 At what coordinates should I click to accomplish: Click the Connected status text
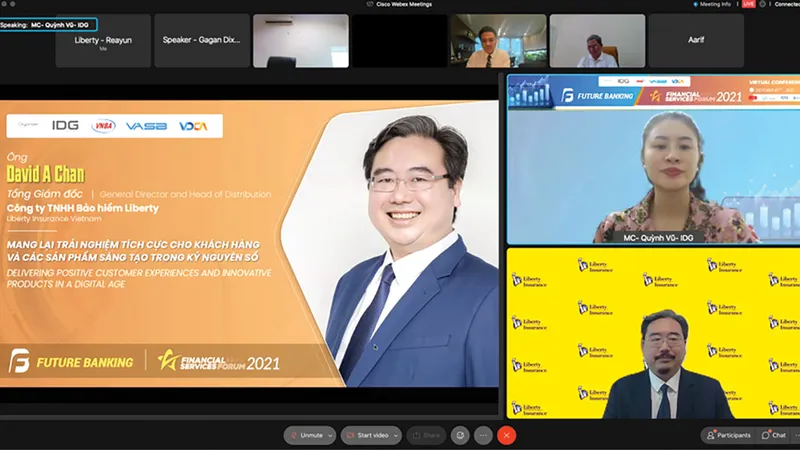[x=787, y=4]
